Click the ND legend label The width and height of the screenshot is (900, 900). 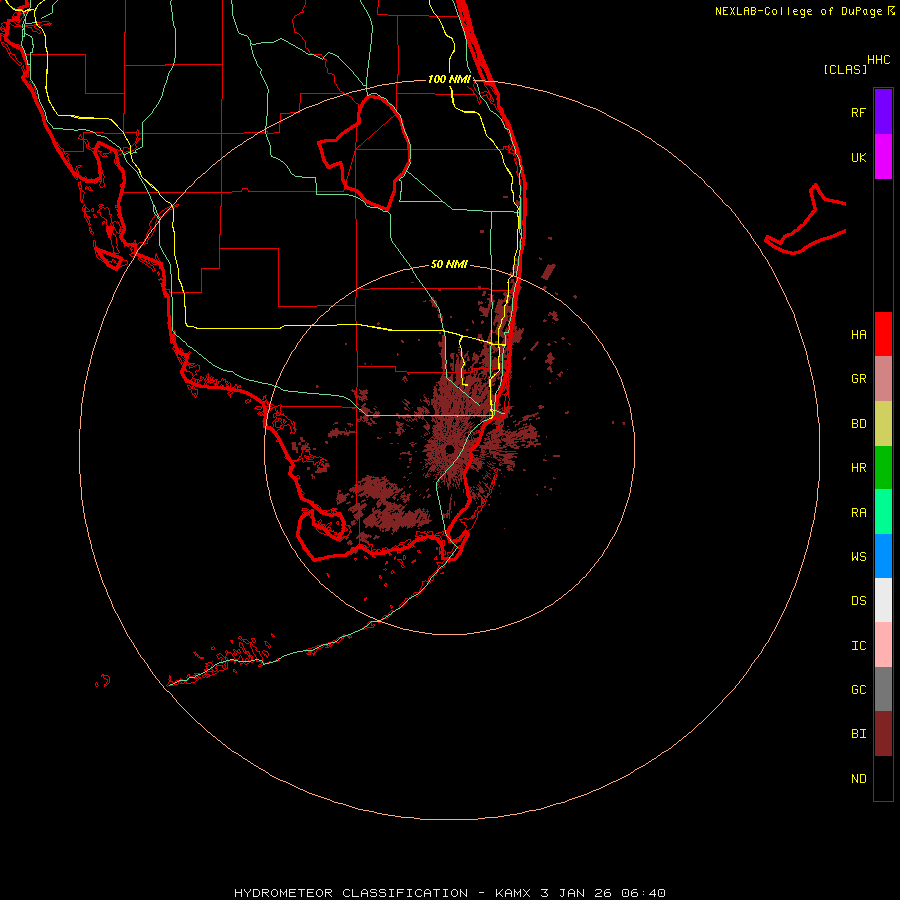coord(858,779)
